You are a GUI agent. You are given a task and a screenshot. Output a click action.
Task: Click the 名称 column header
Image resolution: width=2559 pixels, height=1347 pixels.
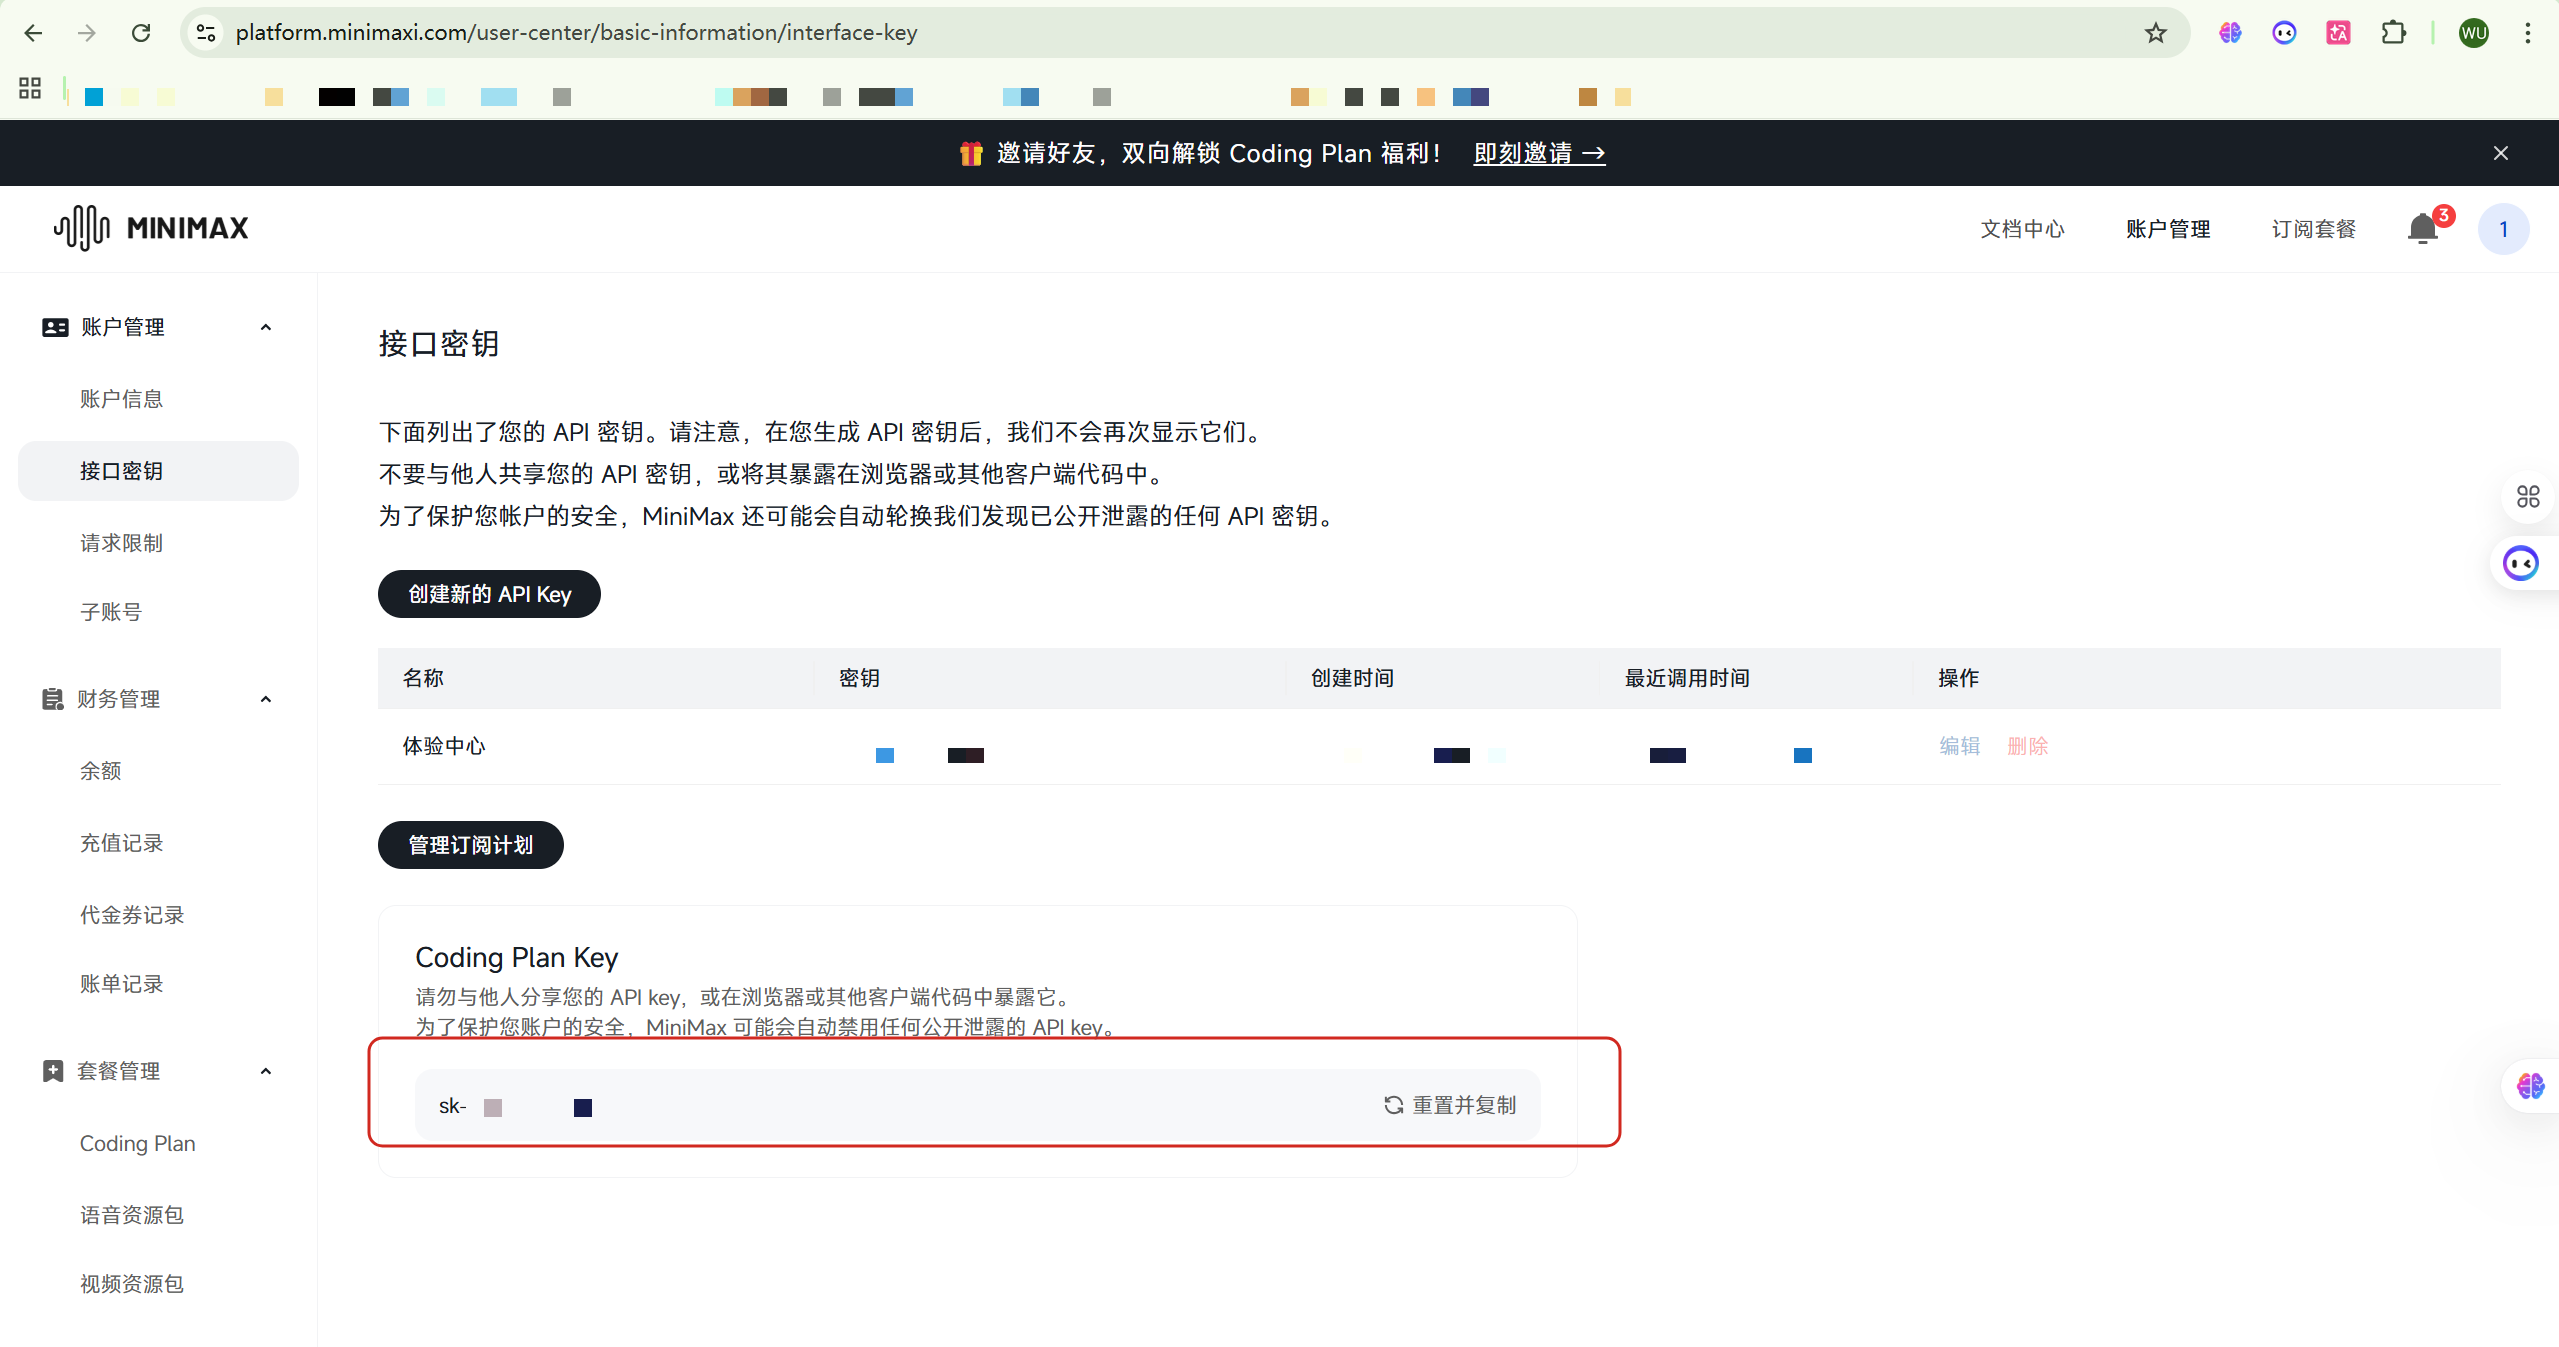point(423,678)
